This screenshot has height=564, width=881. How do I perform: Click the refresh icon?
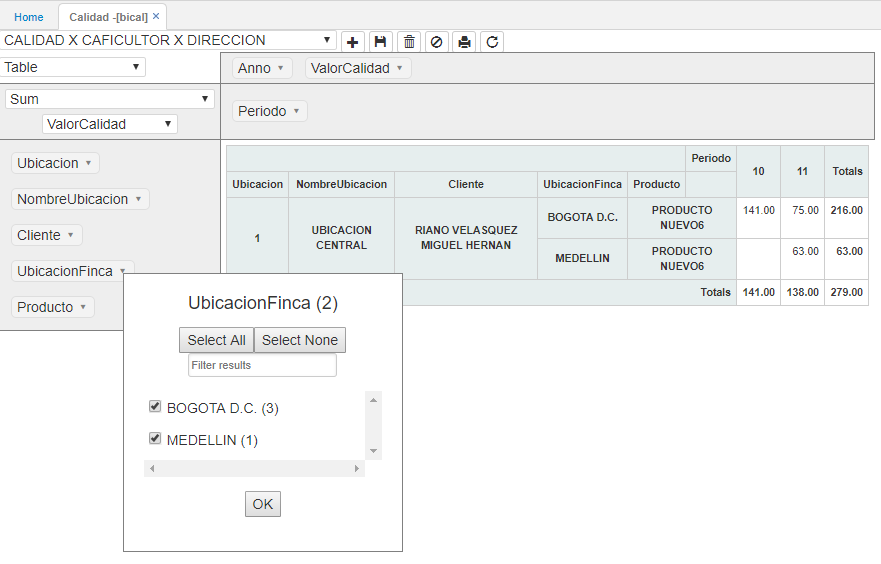pos(491,42)
